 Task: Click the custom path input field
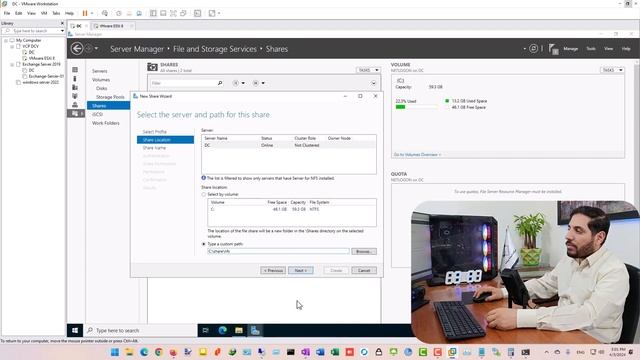point(278,251)
